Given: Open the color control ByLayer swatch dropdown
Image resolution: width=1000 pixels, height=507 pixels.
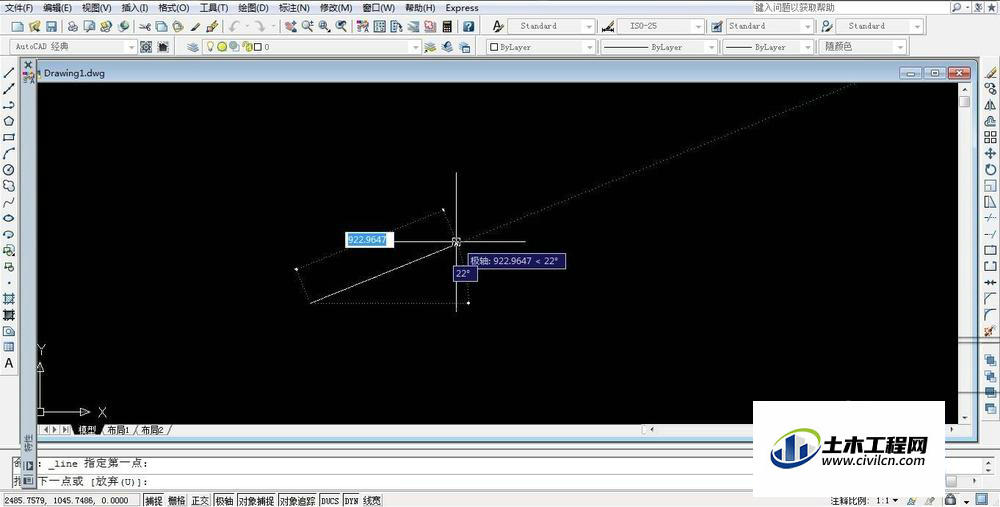Looking at the screenshot, I should [589, 47].
